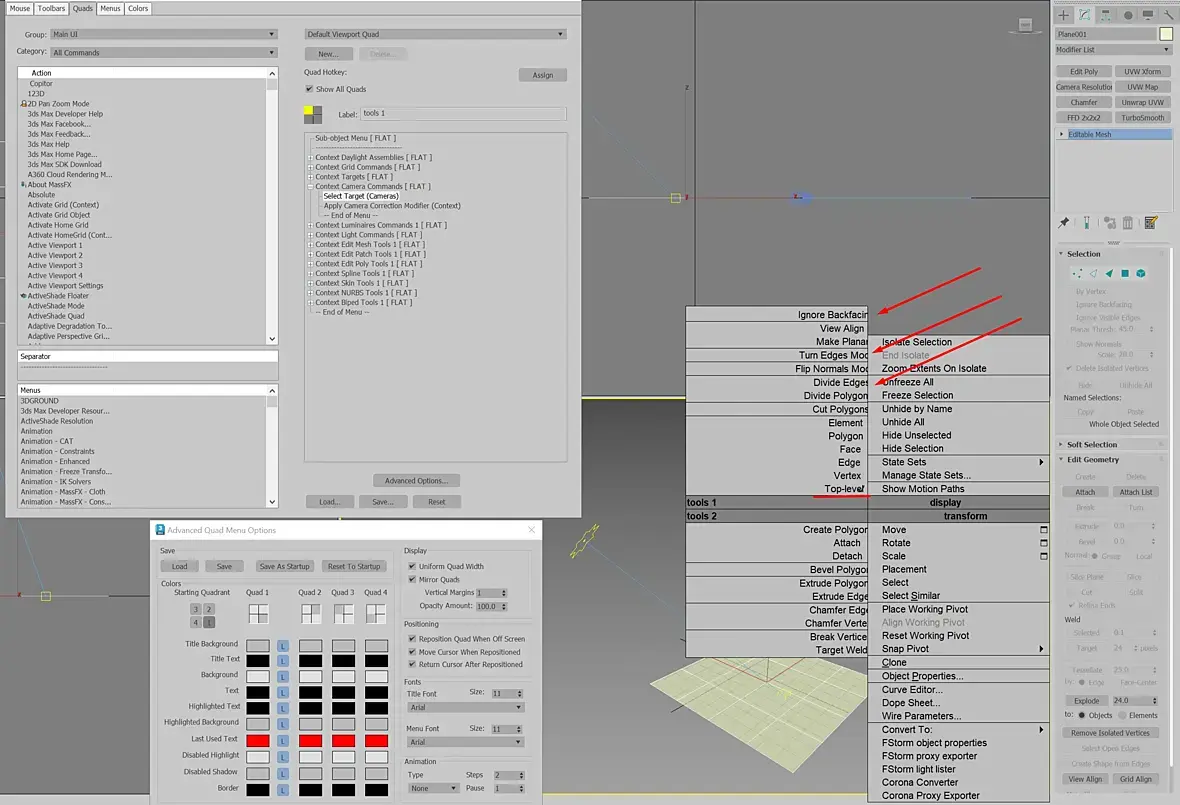Click the Border lock L icon
Viewport: 1180px width, 805px height.
[x=283, y=790]
